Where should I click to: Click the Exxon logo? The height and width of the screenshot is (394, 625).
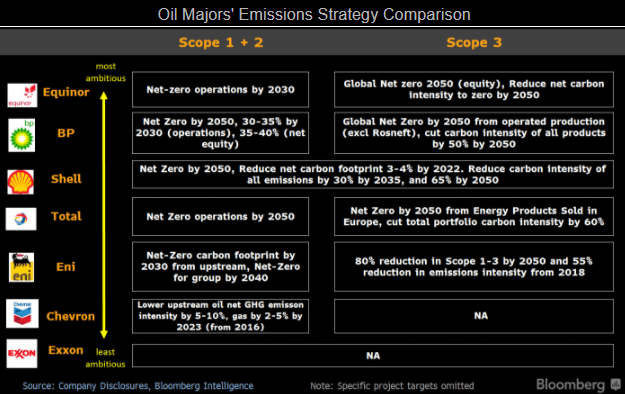point(22,354)
